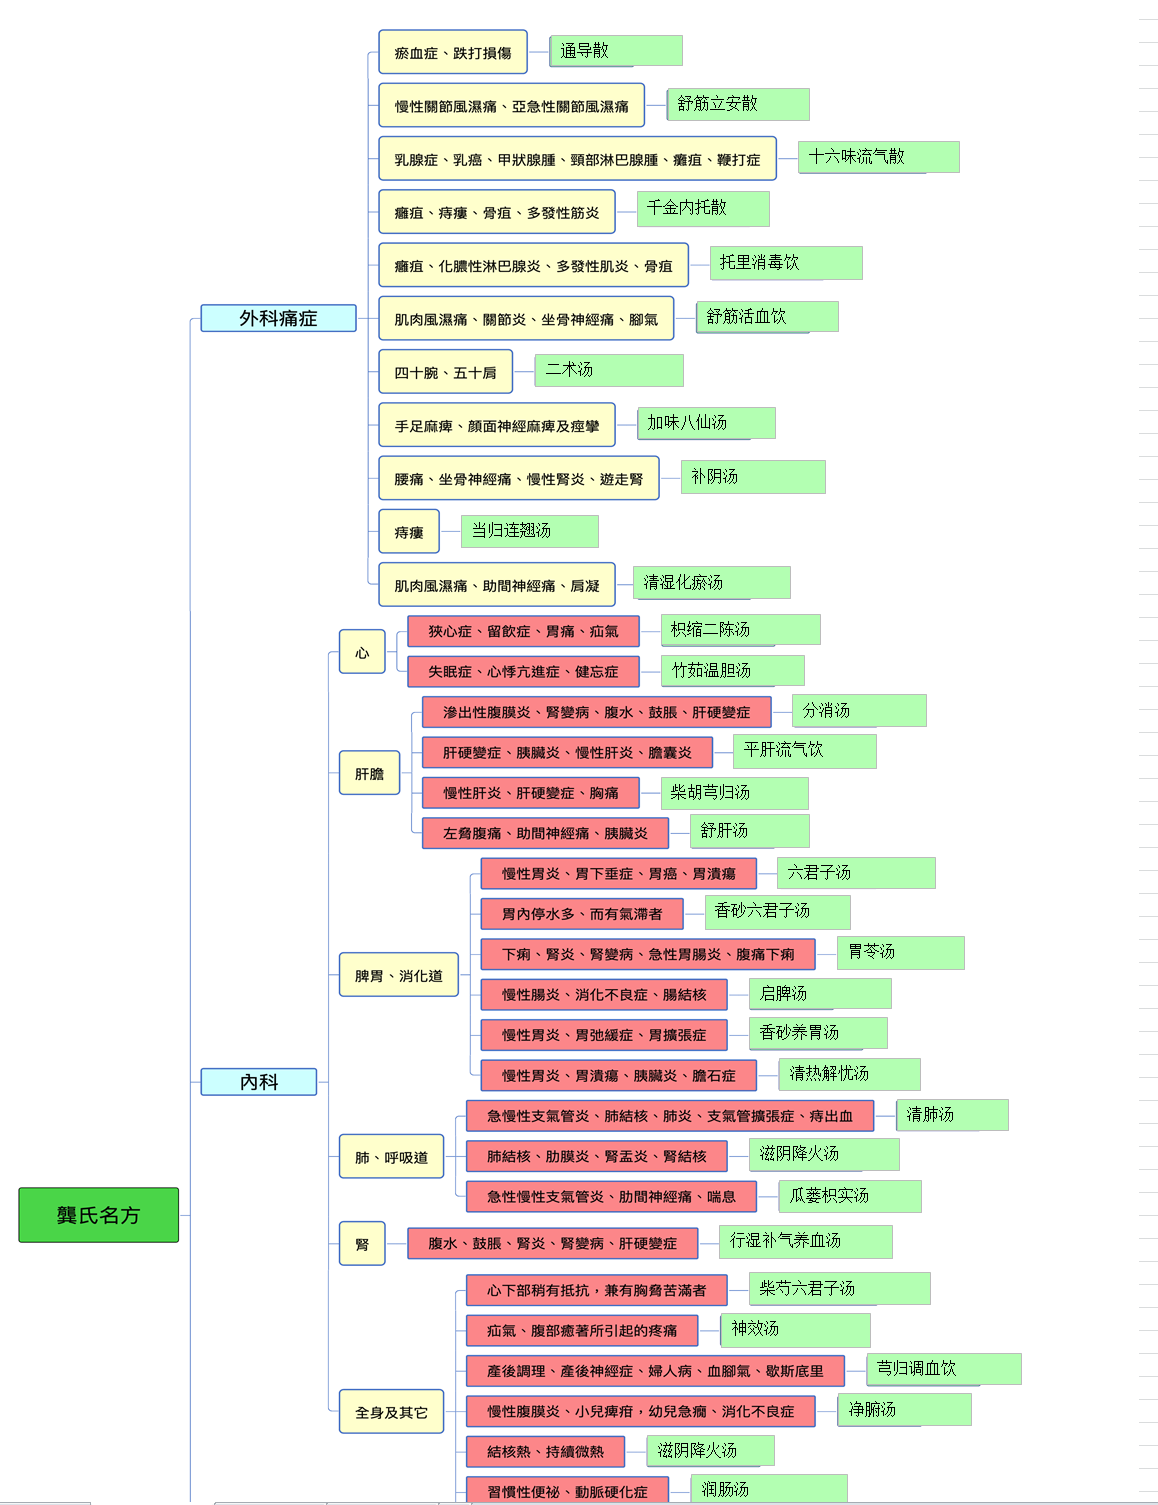The height and width of the screenshot is (1505, 1158).
Task: Select the 行湿补气养血汤 formula box
Action: pyautogui.click(x=805, y=1242)
